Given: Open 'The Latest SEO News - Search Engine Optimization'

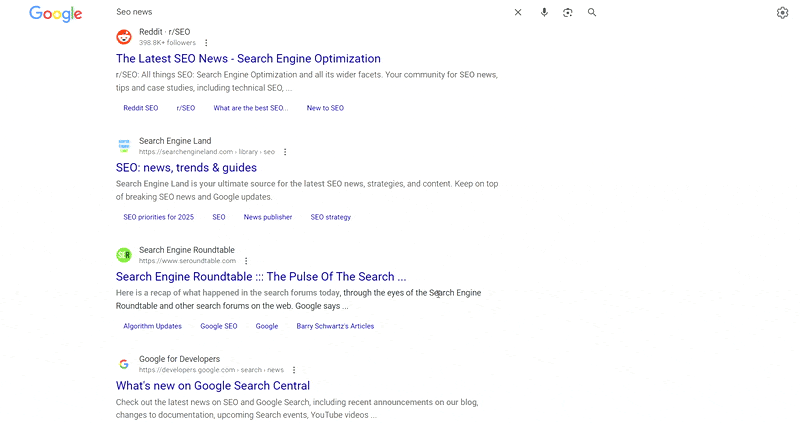Looking at the screenshot, I should [x=248, y=59].
